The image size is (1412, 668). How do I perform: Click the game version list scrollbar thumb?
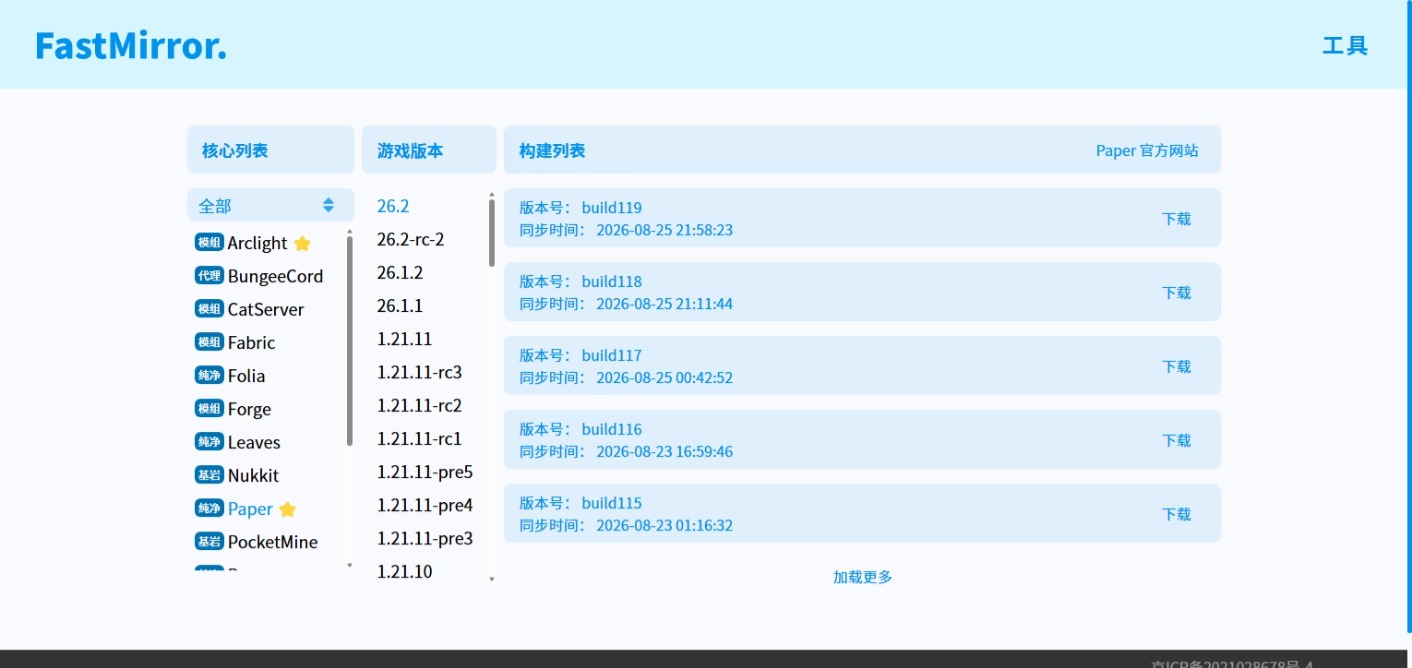492,233
